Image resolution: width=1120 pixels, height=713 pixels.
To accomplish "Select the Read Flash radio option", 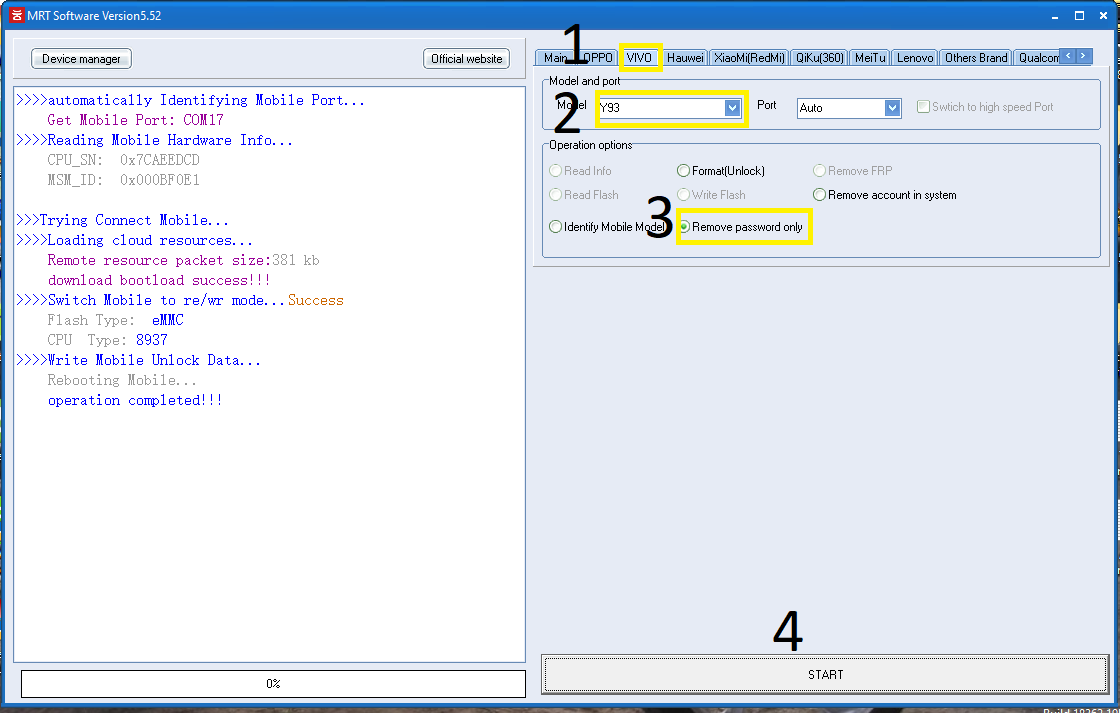I will coord(555,195).
